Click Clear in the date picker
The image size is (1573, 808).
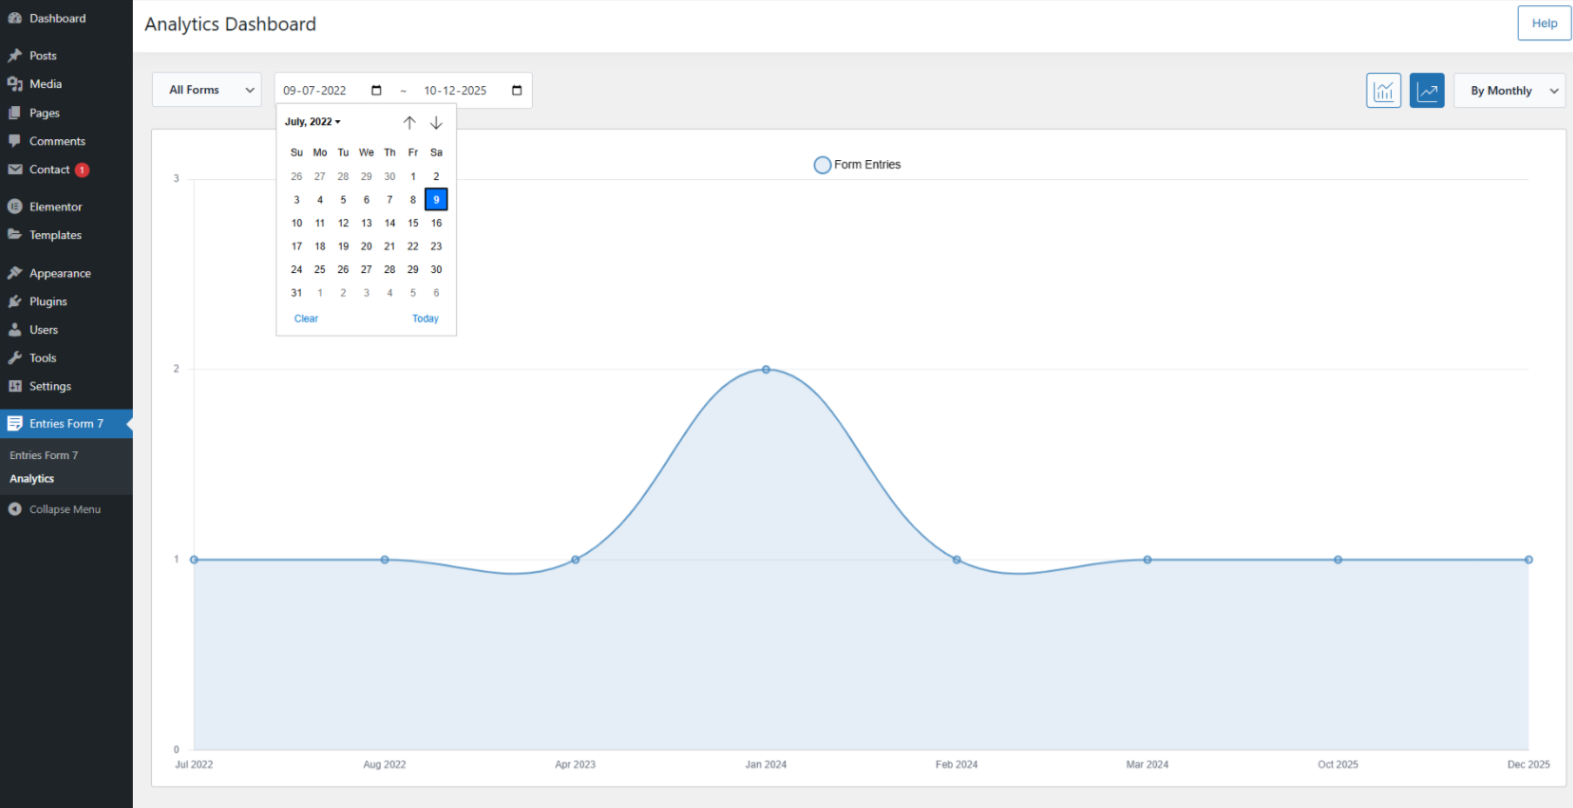click(306, 319)
